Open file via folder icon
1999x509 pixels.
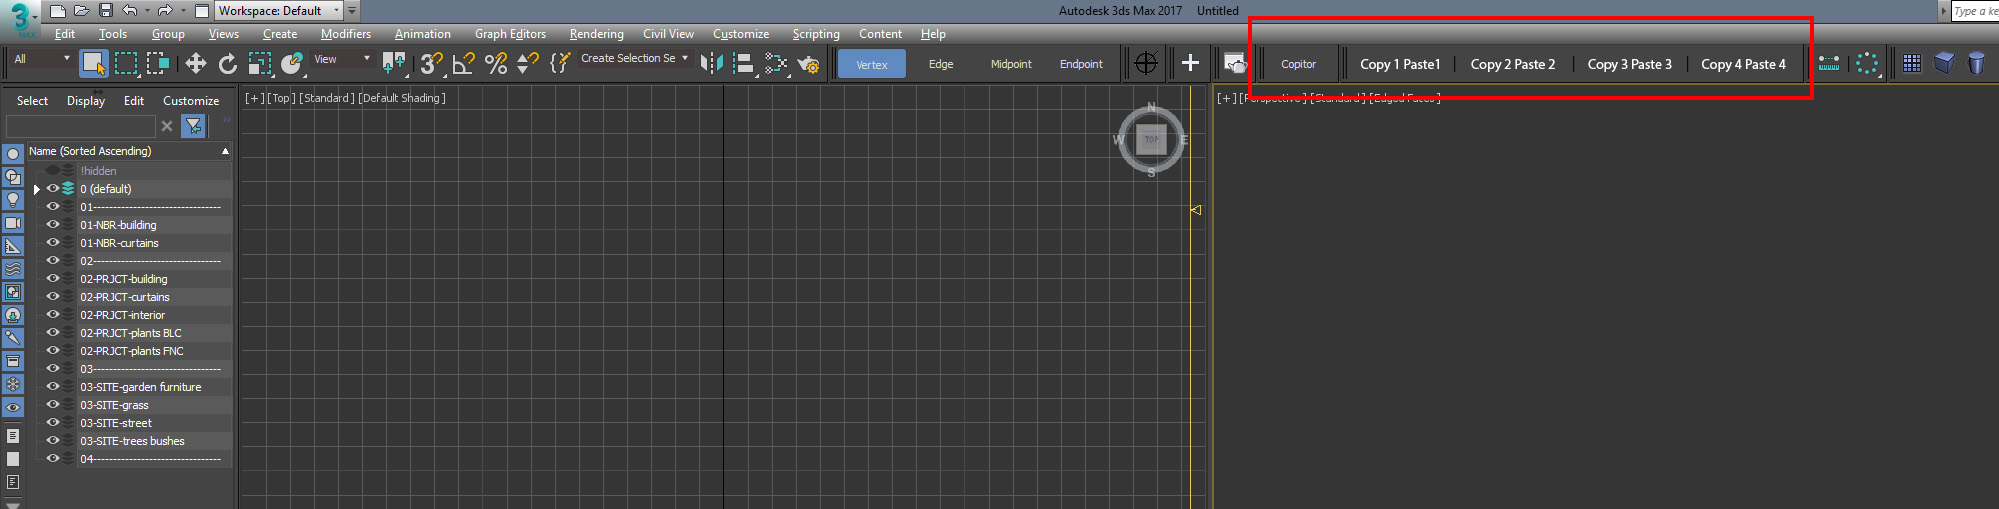point(81,11)
